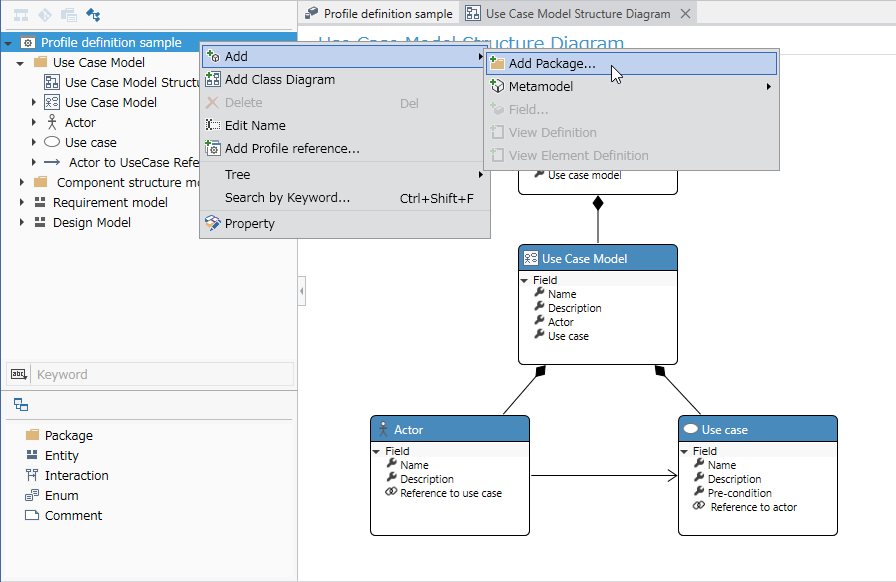This screenshot has width=896, height=582.
Task: Click the Enum icon in palette
Action: [x=32, y=495]
